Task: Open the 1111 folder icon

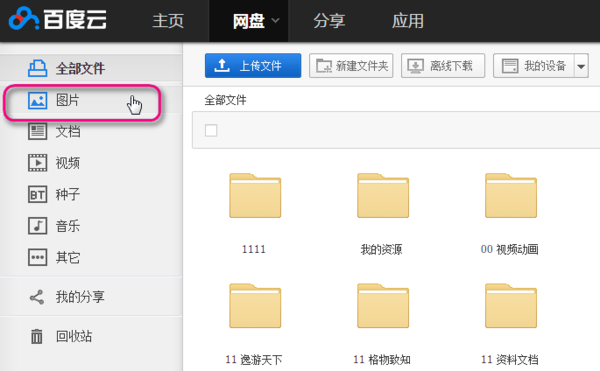Action: coord(255,195)
